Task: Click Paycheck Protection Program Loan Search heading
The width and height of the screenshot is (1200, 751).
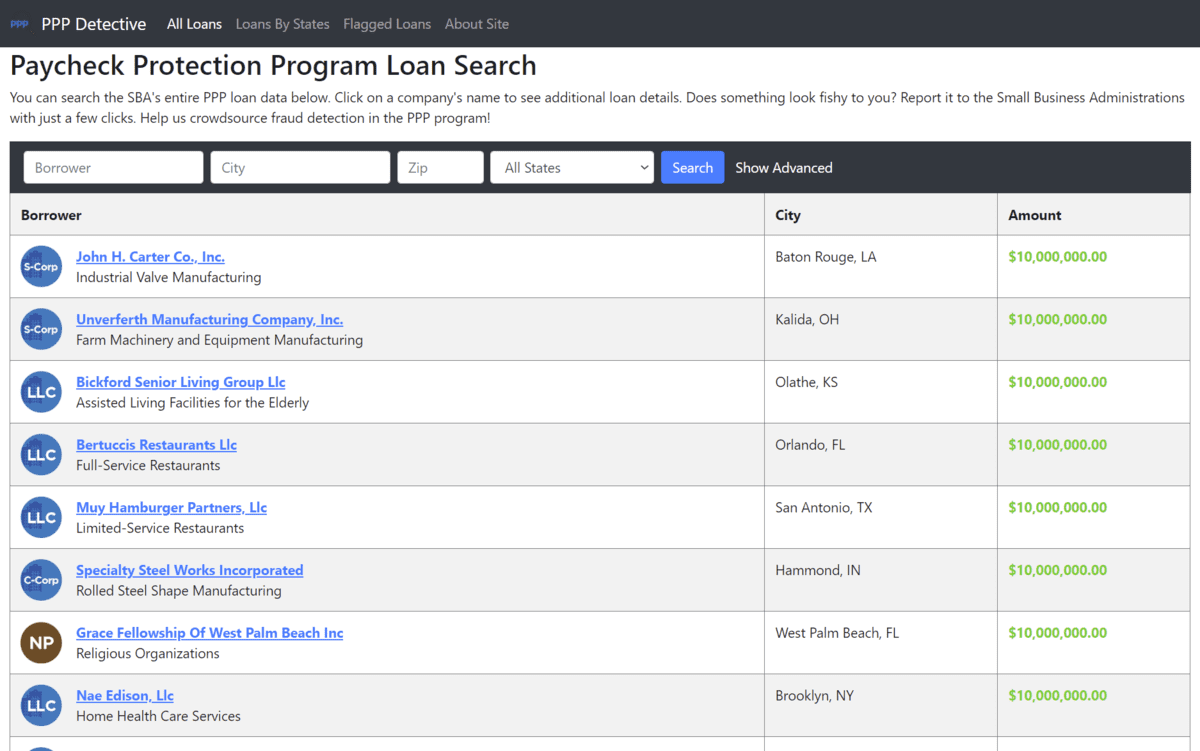Action: (273, 66)
